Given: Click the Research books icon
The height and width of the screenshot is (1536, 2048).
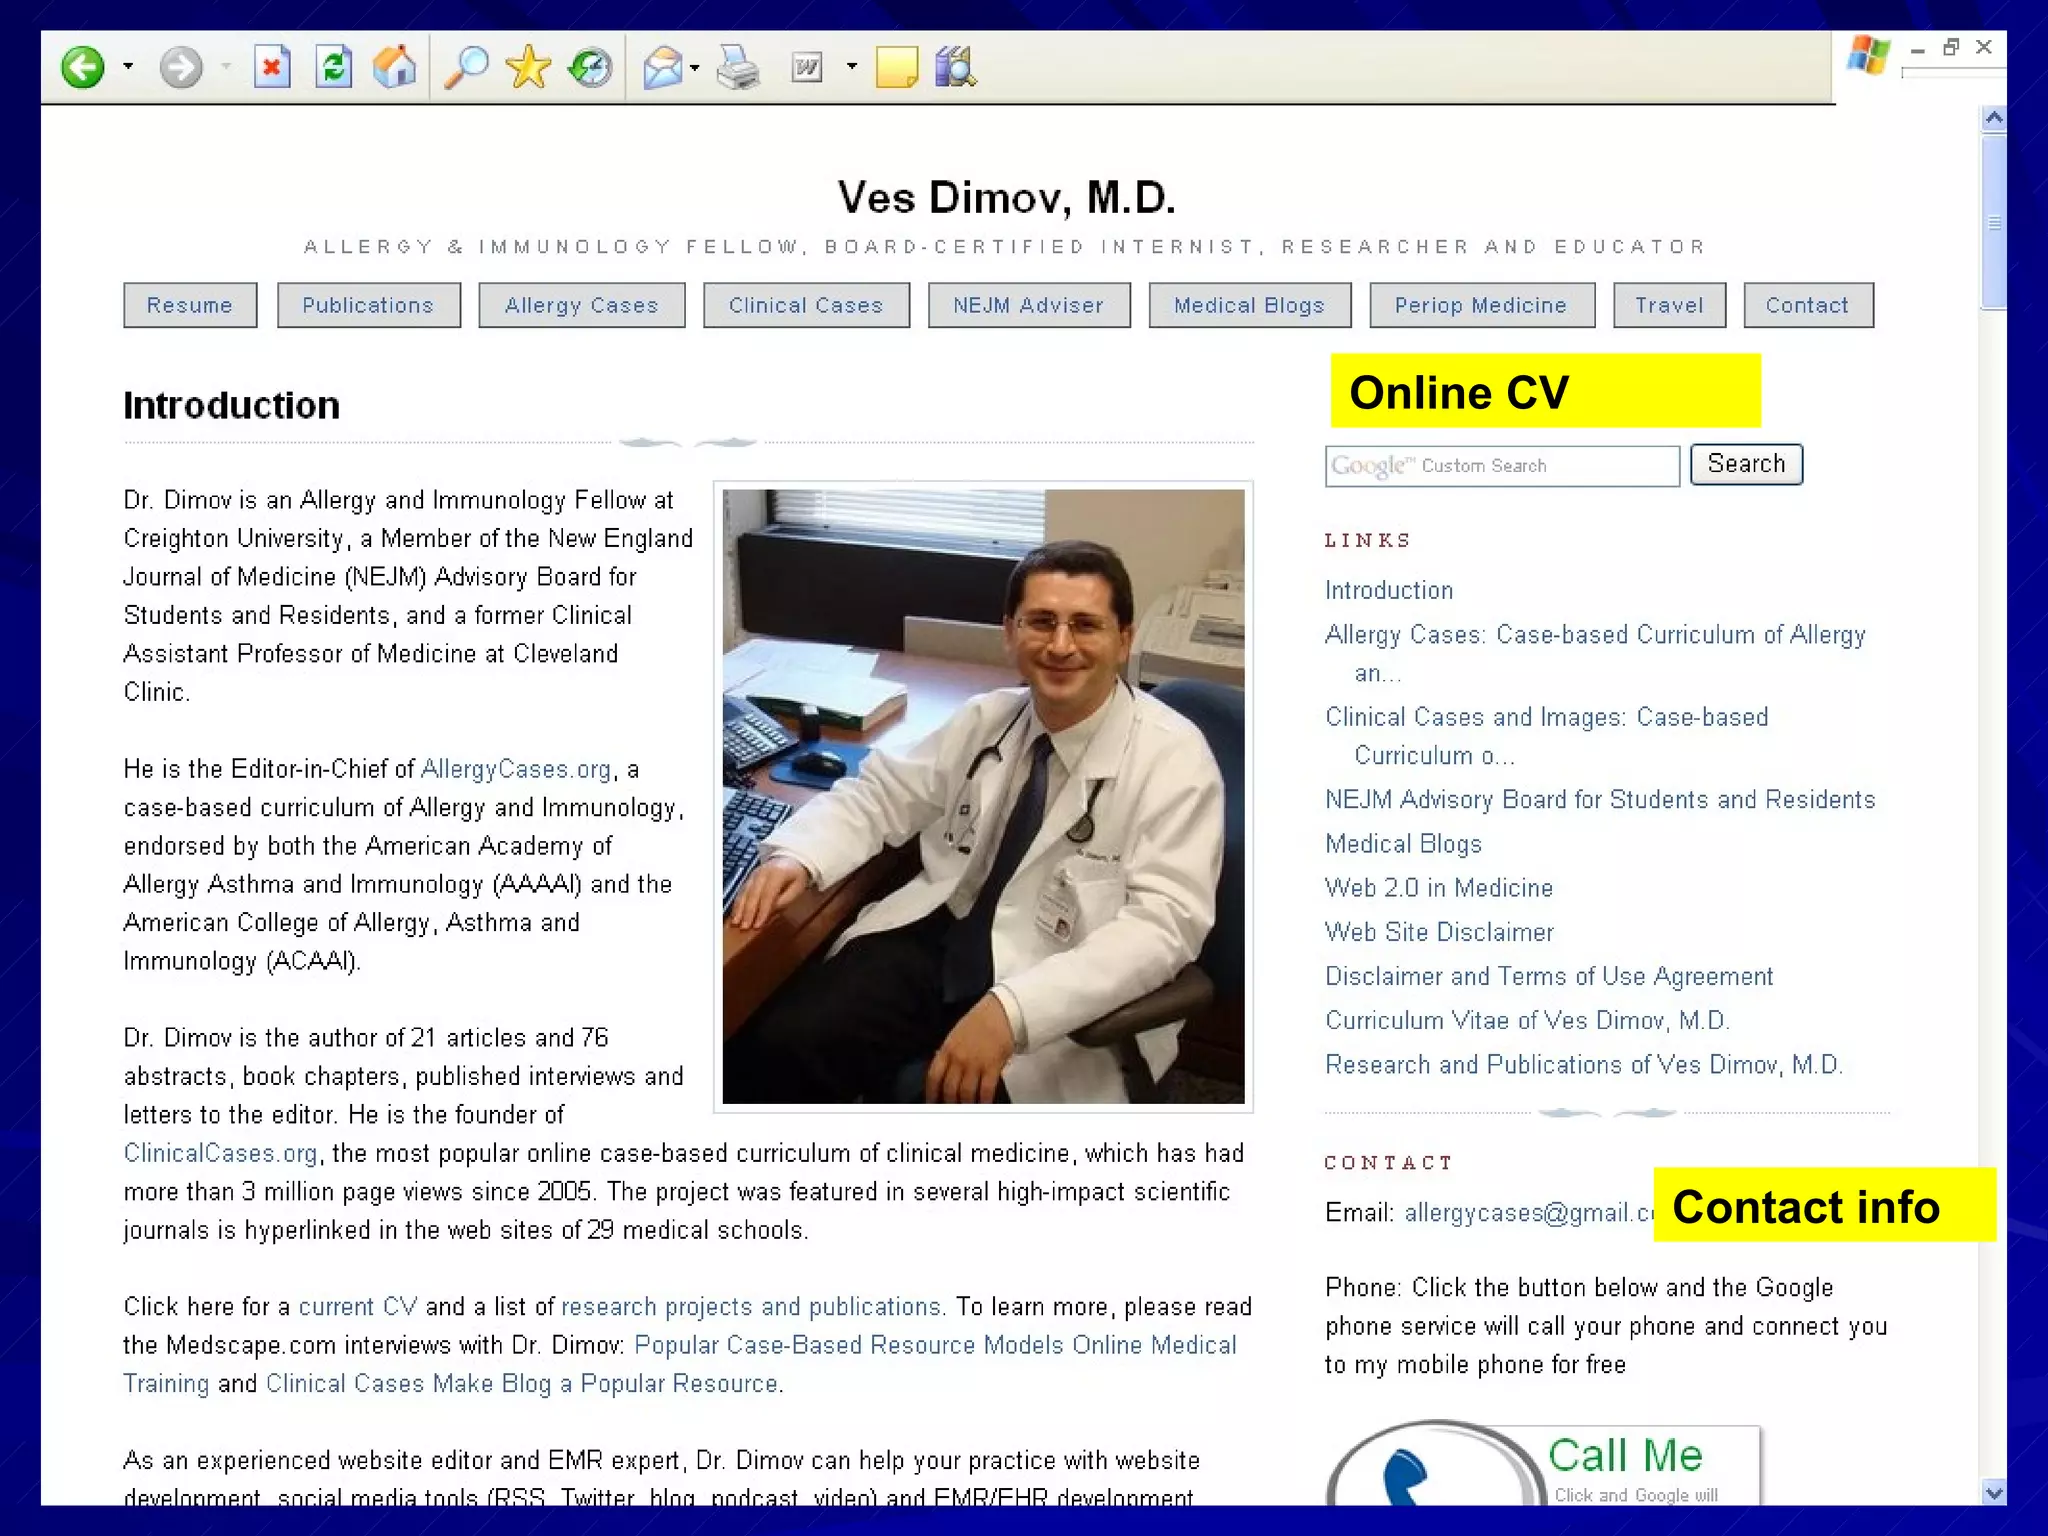Looking at the screenshot, I should tap(956, 67).
